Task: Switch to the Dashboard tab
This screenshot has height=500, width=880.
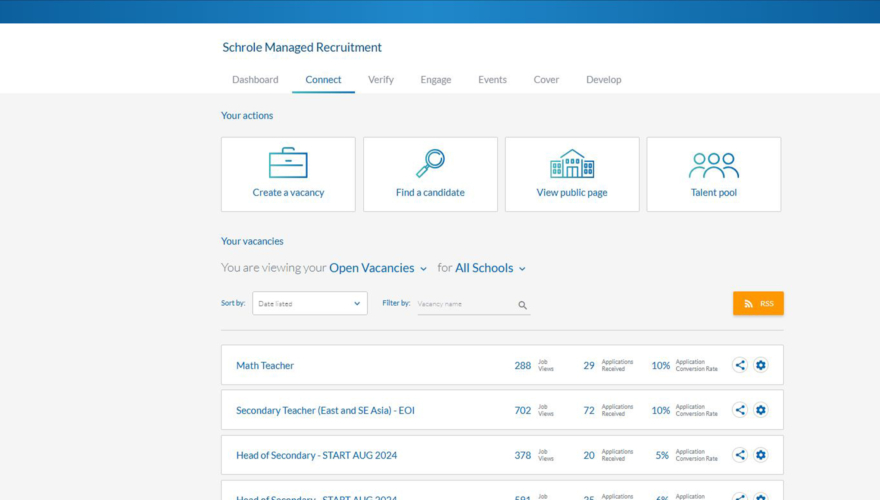Action: pos(255,80)
